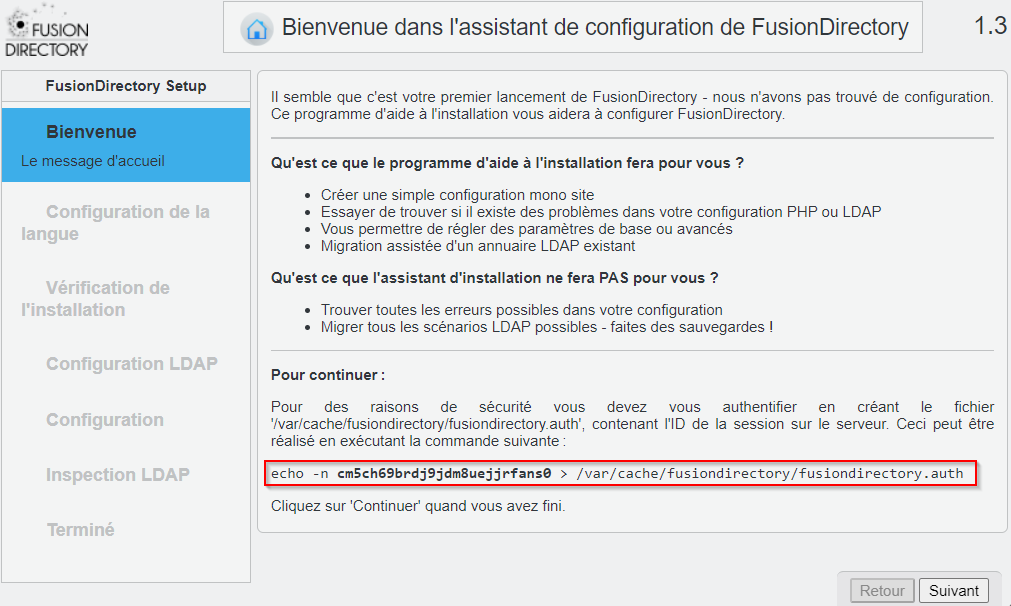
Task: Click the session ID cm5ch69brdj9jdm8uejjrfans0
Action: (444, 473)
